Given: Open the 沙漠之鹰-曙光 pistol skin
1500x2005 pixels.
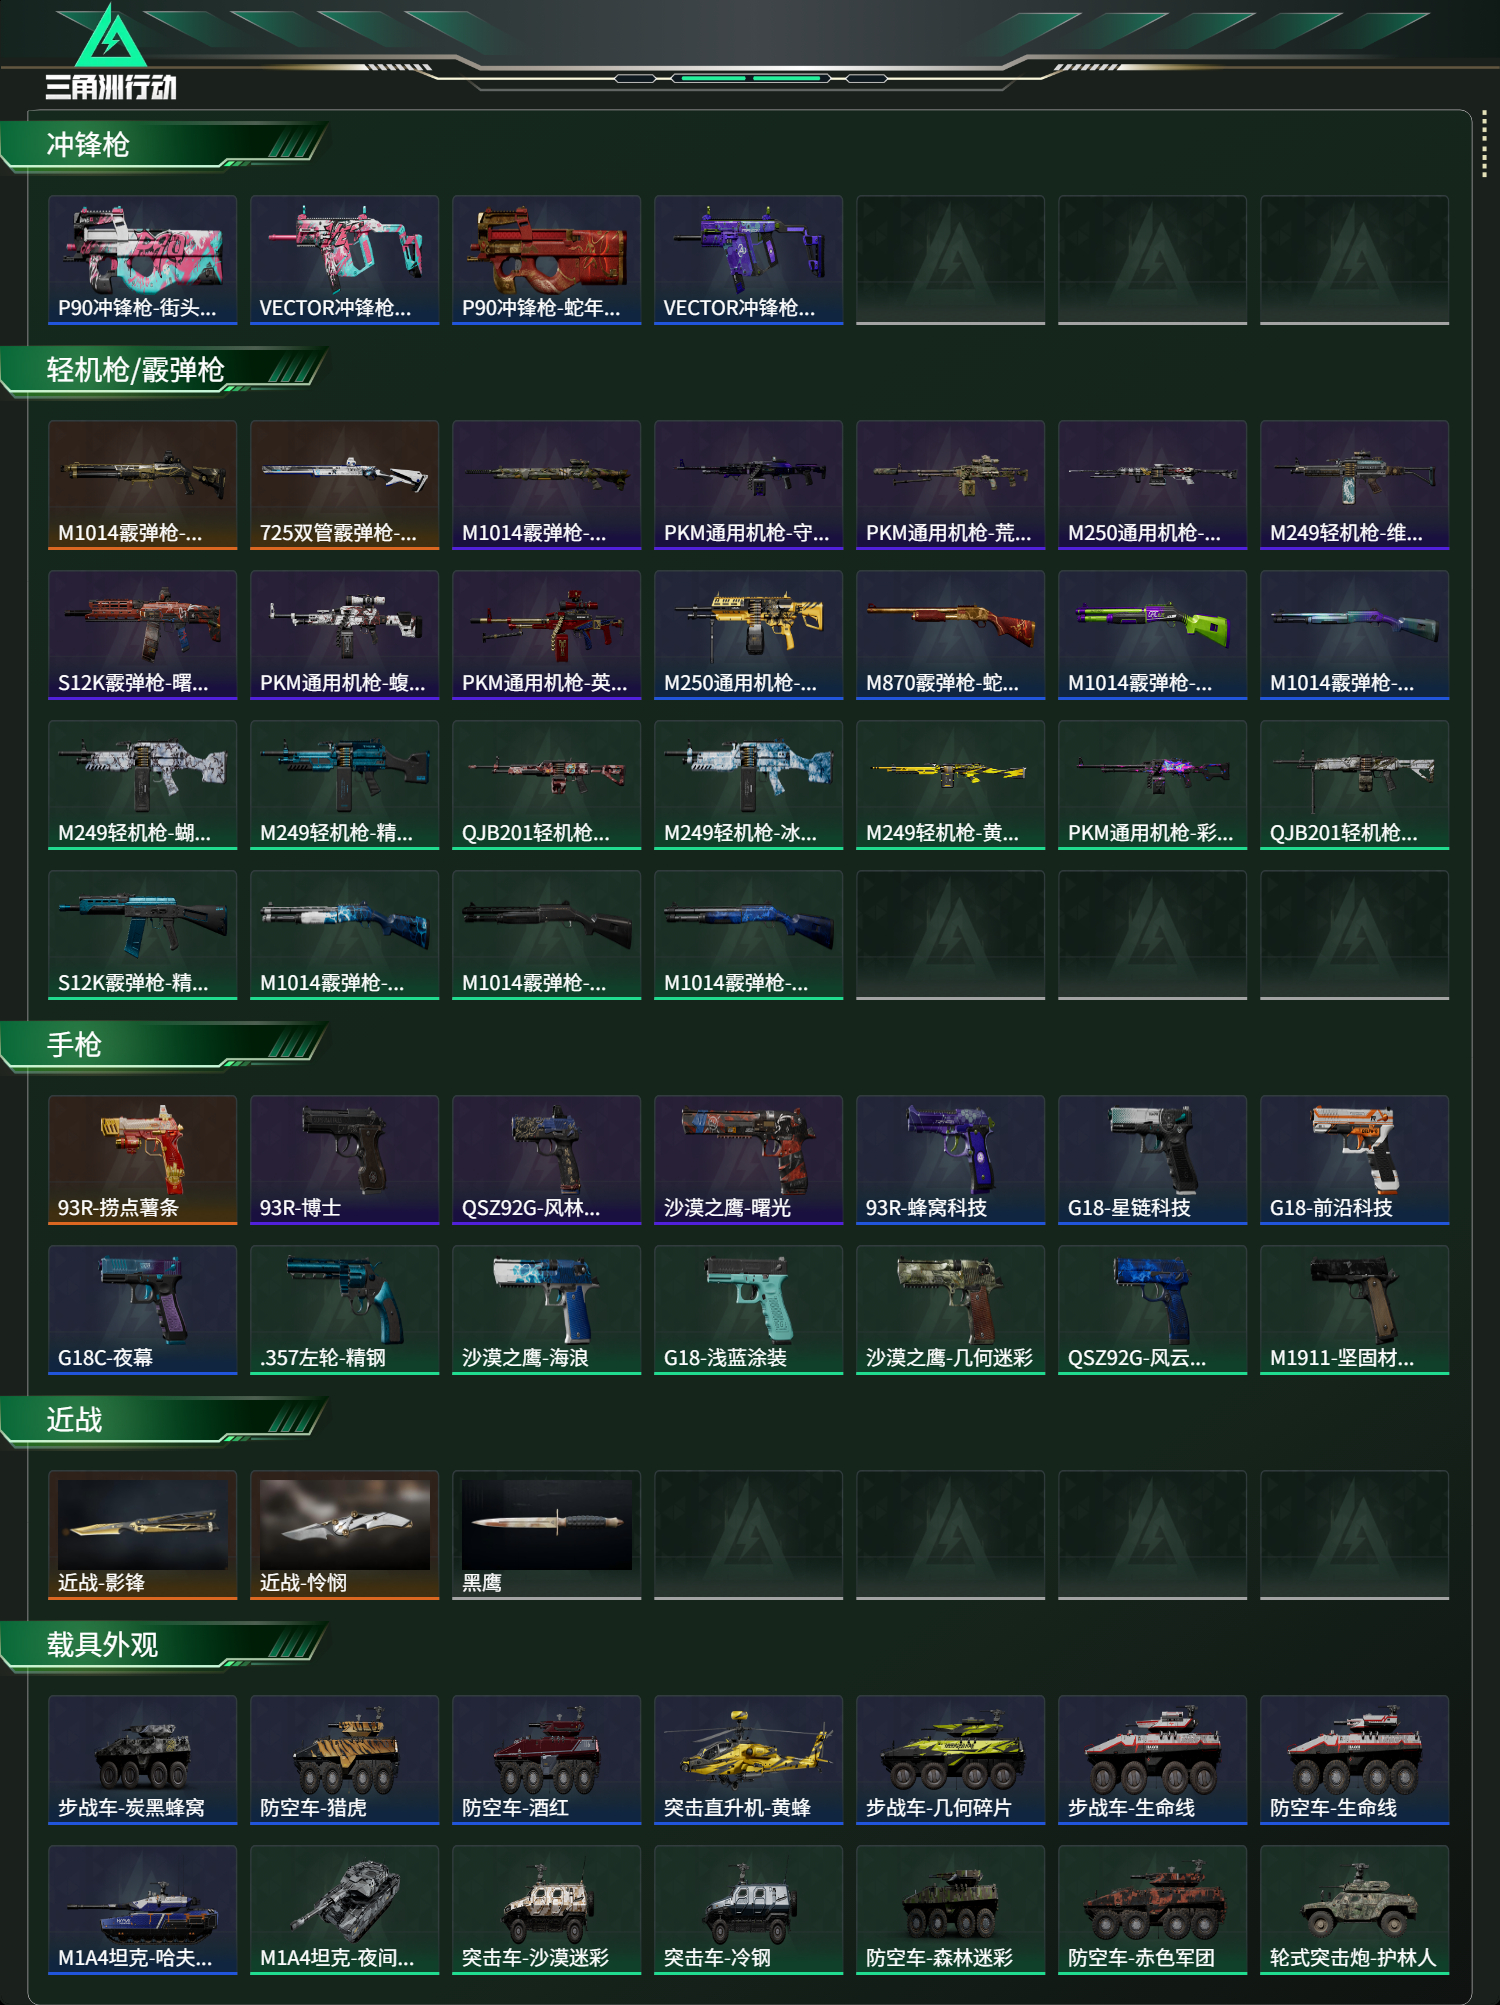Looking at the screenshot, I should point(749,1160).
